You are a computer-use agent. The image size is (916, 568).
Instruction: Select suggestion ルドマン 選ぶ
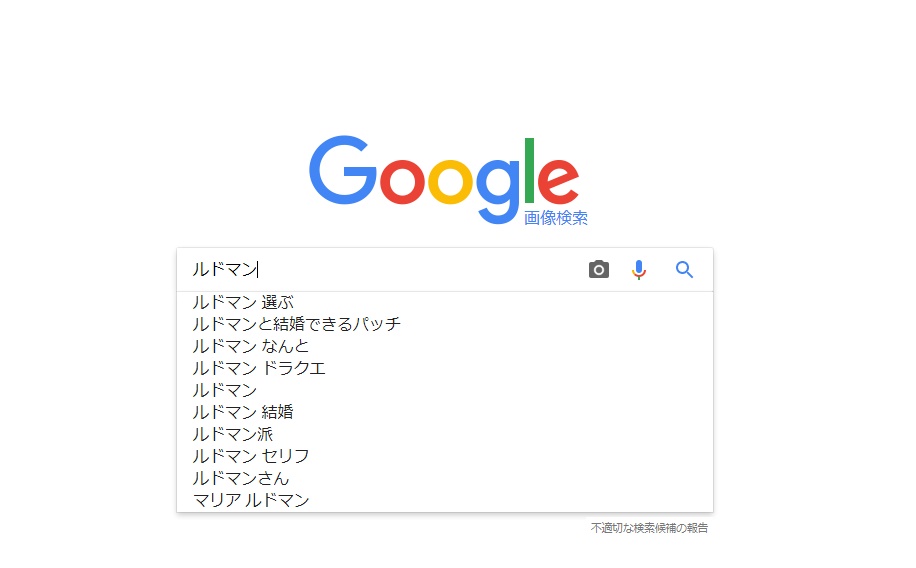pos(243,302)
